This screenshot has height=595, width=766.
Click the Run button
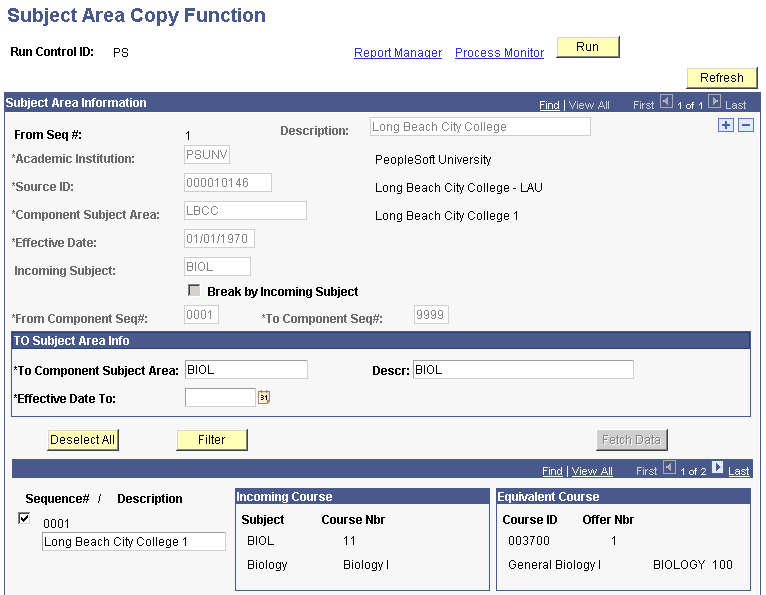click(588, 47)
